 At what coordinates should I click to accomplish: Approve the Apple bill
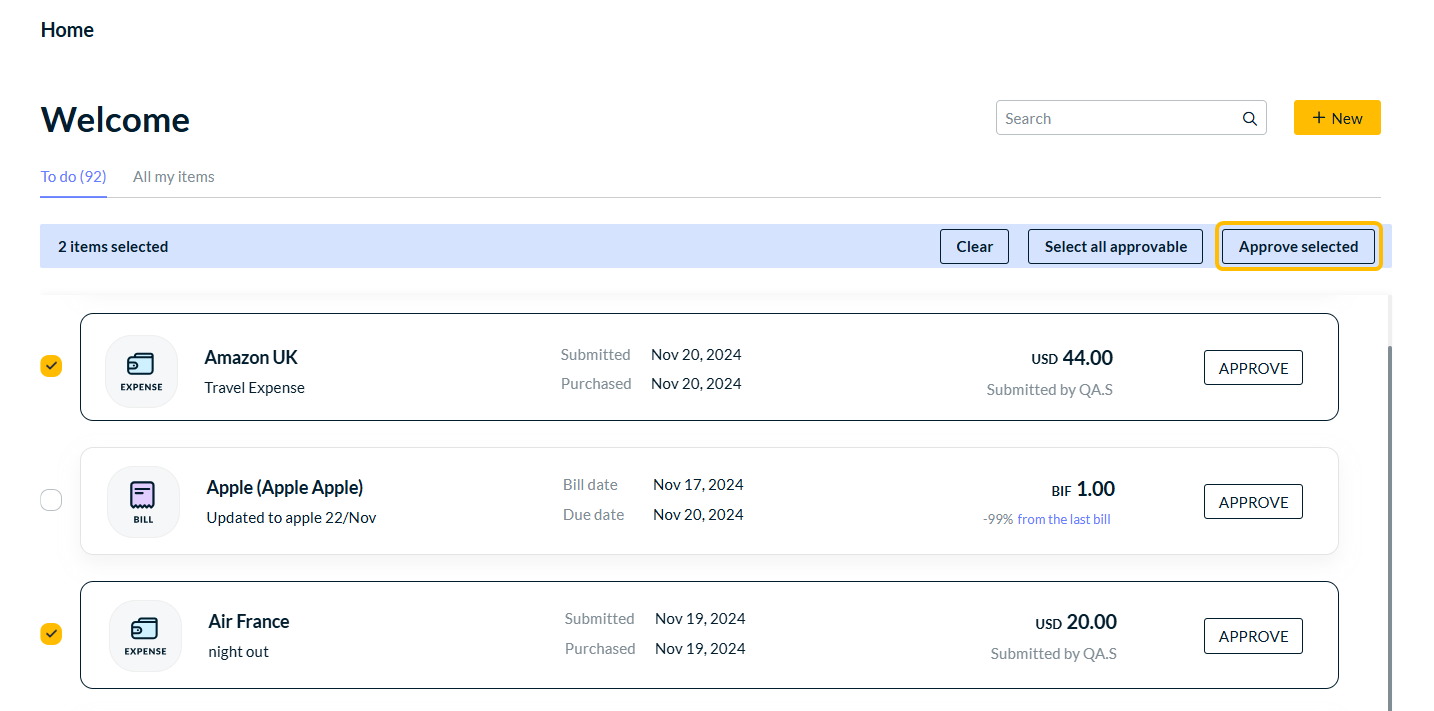point(1252,502)
